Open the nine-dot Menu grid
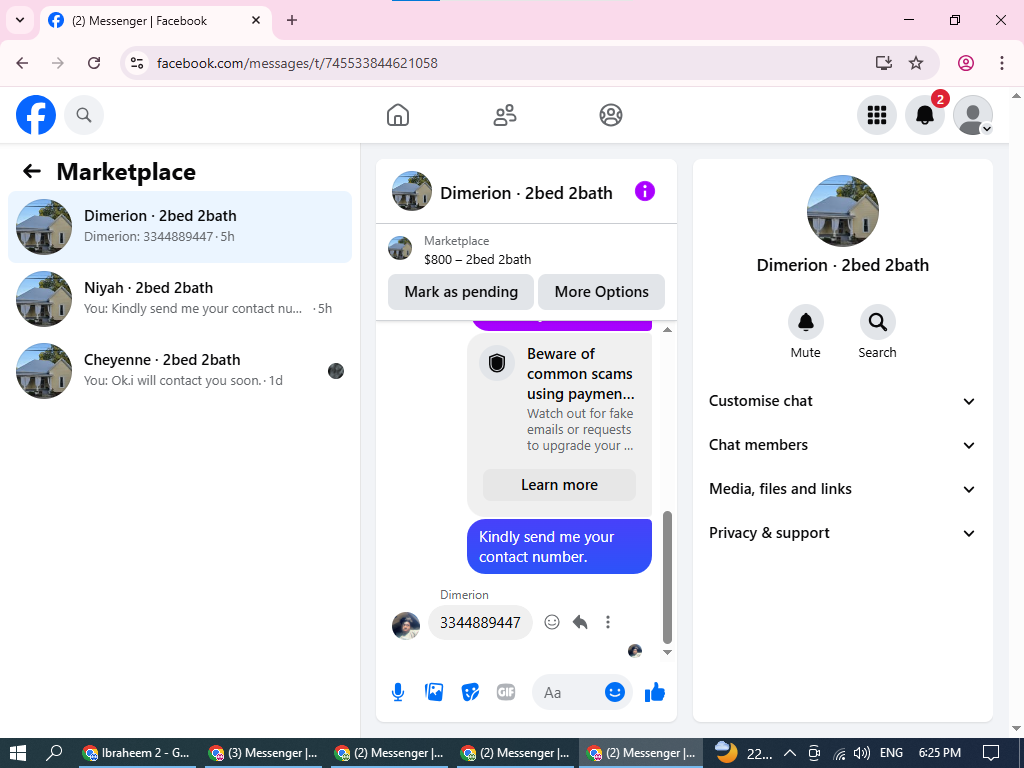This screenshot has width=1024, height=768. tap(876, 115)
